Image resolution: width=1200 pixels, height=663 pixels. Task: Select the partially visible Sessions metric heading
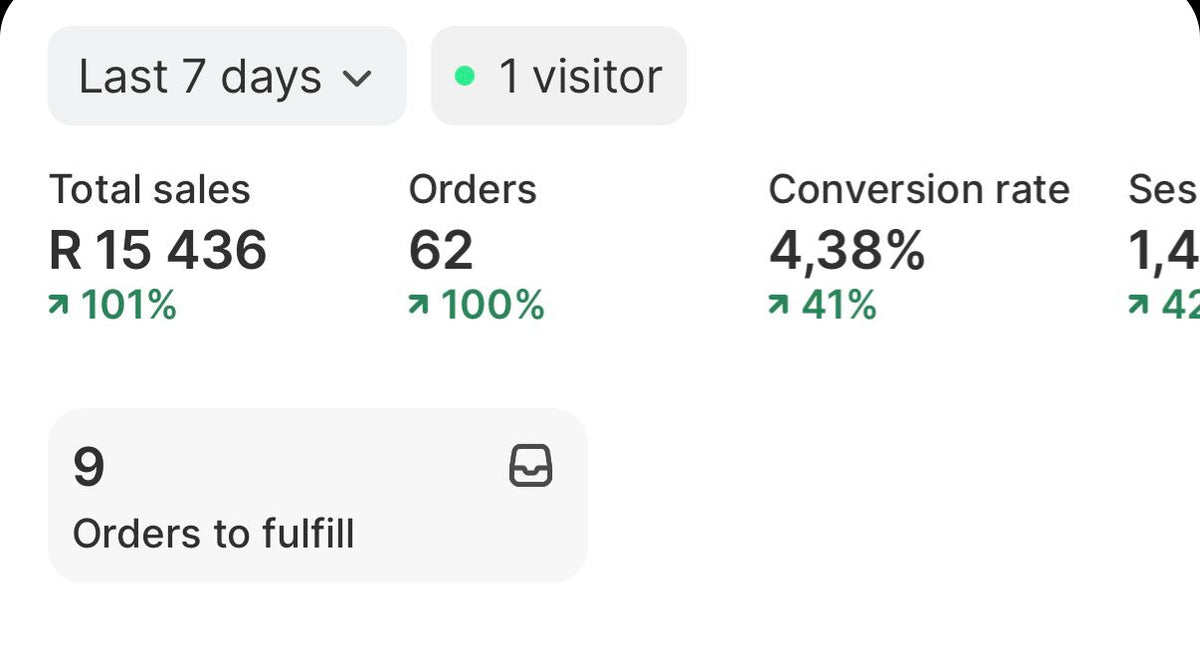click(x=1163, y=190)
